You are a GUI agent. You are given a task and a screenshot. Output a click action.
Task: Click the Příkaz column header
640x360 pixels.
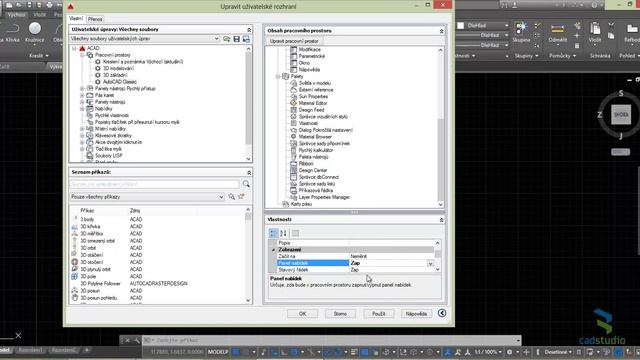87,211
